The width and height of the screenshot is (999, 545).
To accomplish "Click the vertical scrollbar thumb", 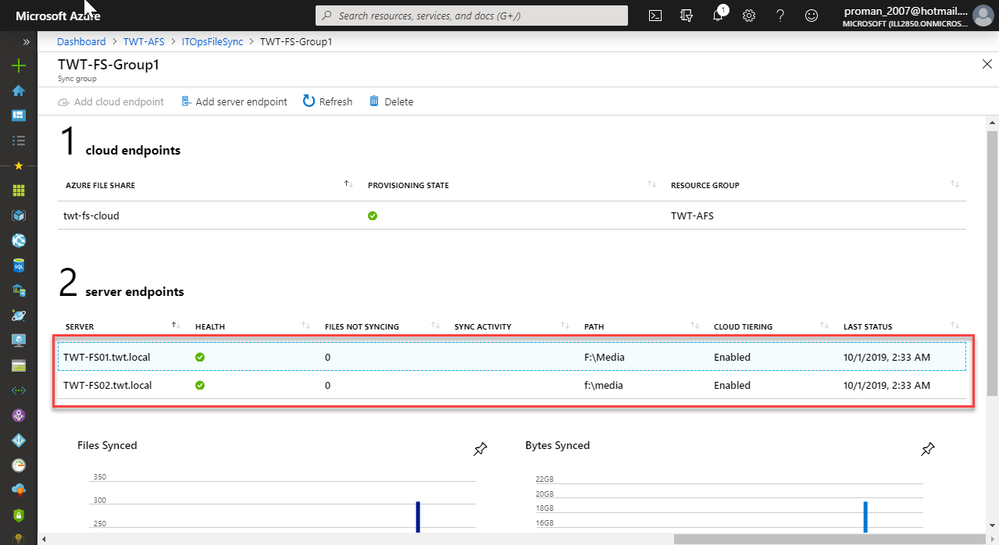I will pos(992,264).
